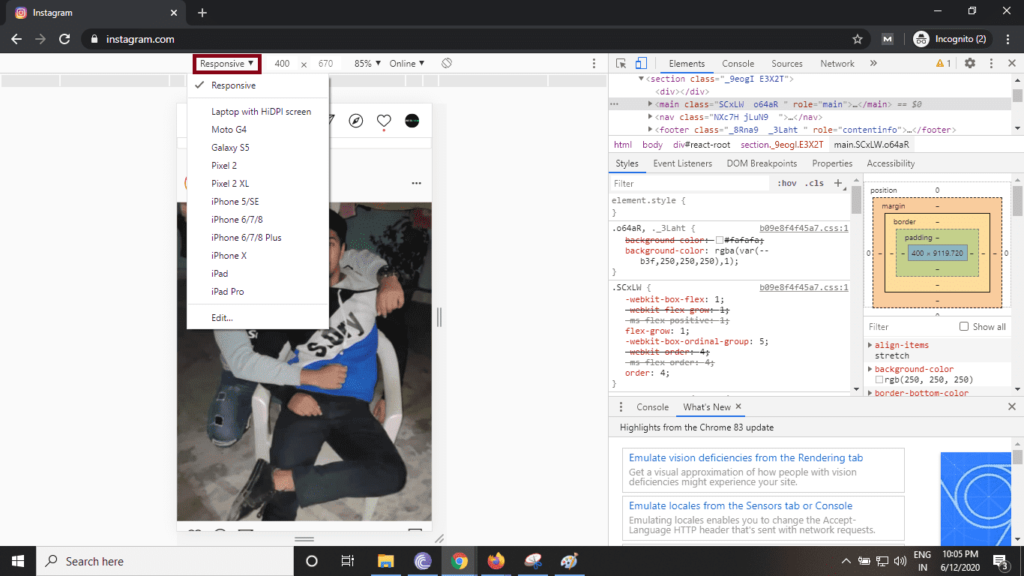Image resolution: width=1024 pixels, height=576 pixels.
Task: Toggle the .cls classes button
Action: [x=814, y=184]
